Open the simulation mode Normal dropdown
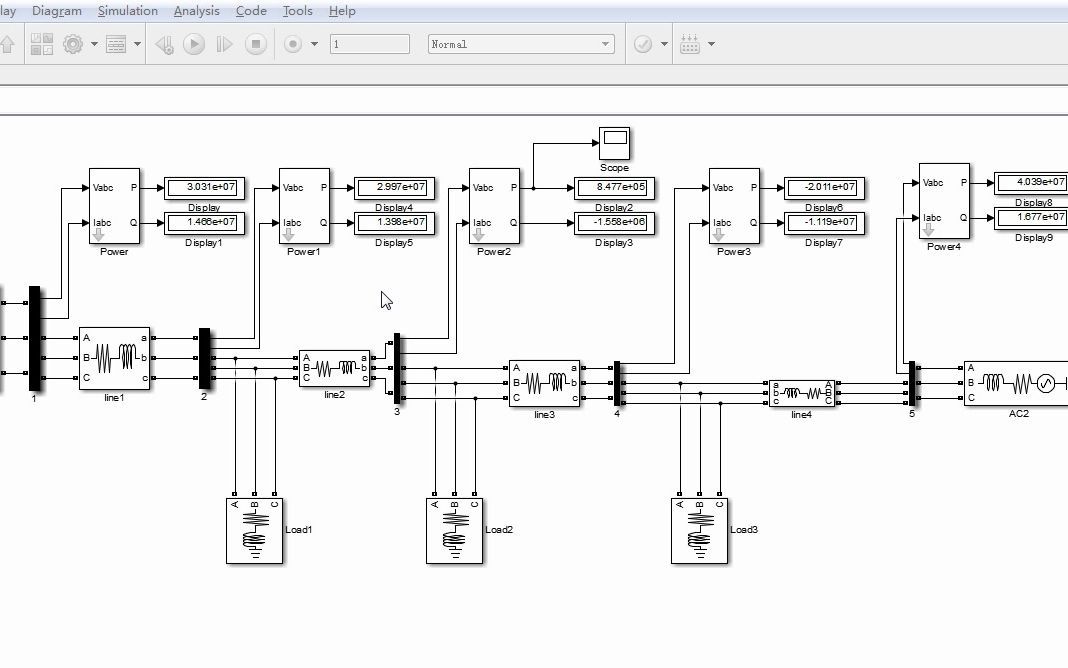This screenshot has width=1068, height=668. pyautogui.click(x=521, y=44)
